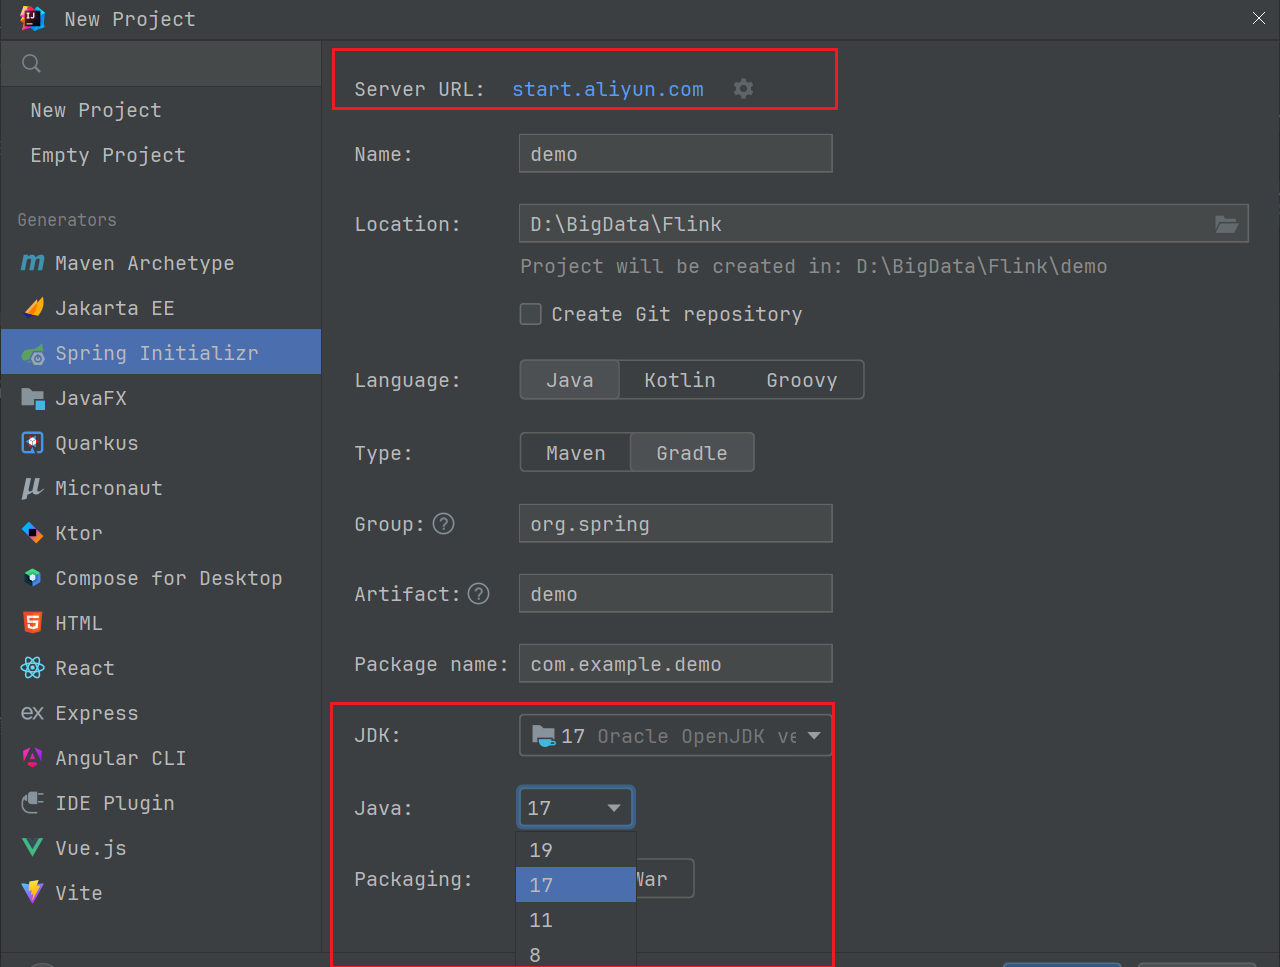Click the Maven Archetype m icon
The width and height of the screenshot is (1280, 967).
click(33, 263)
